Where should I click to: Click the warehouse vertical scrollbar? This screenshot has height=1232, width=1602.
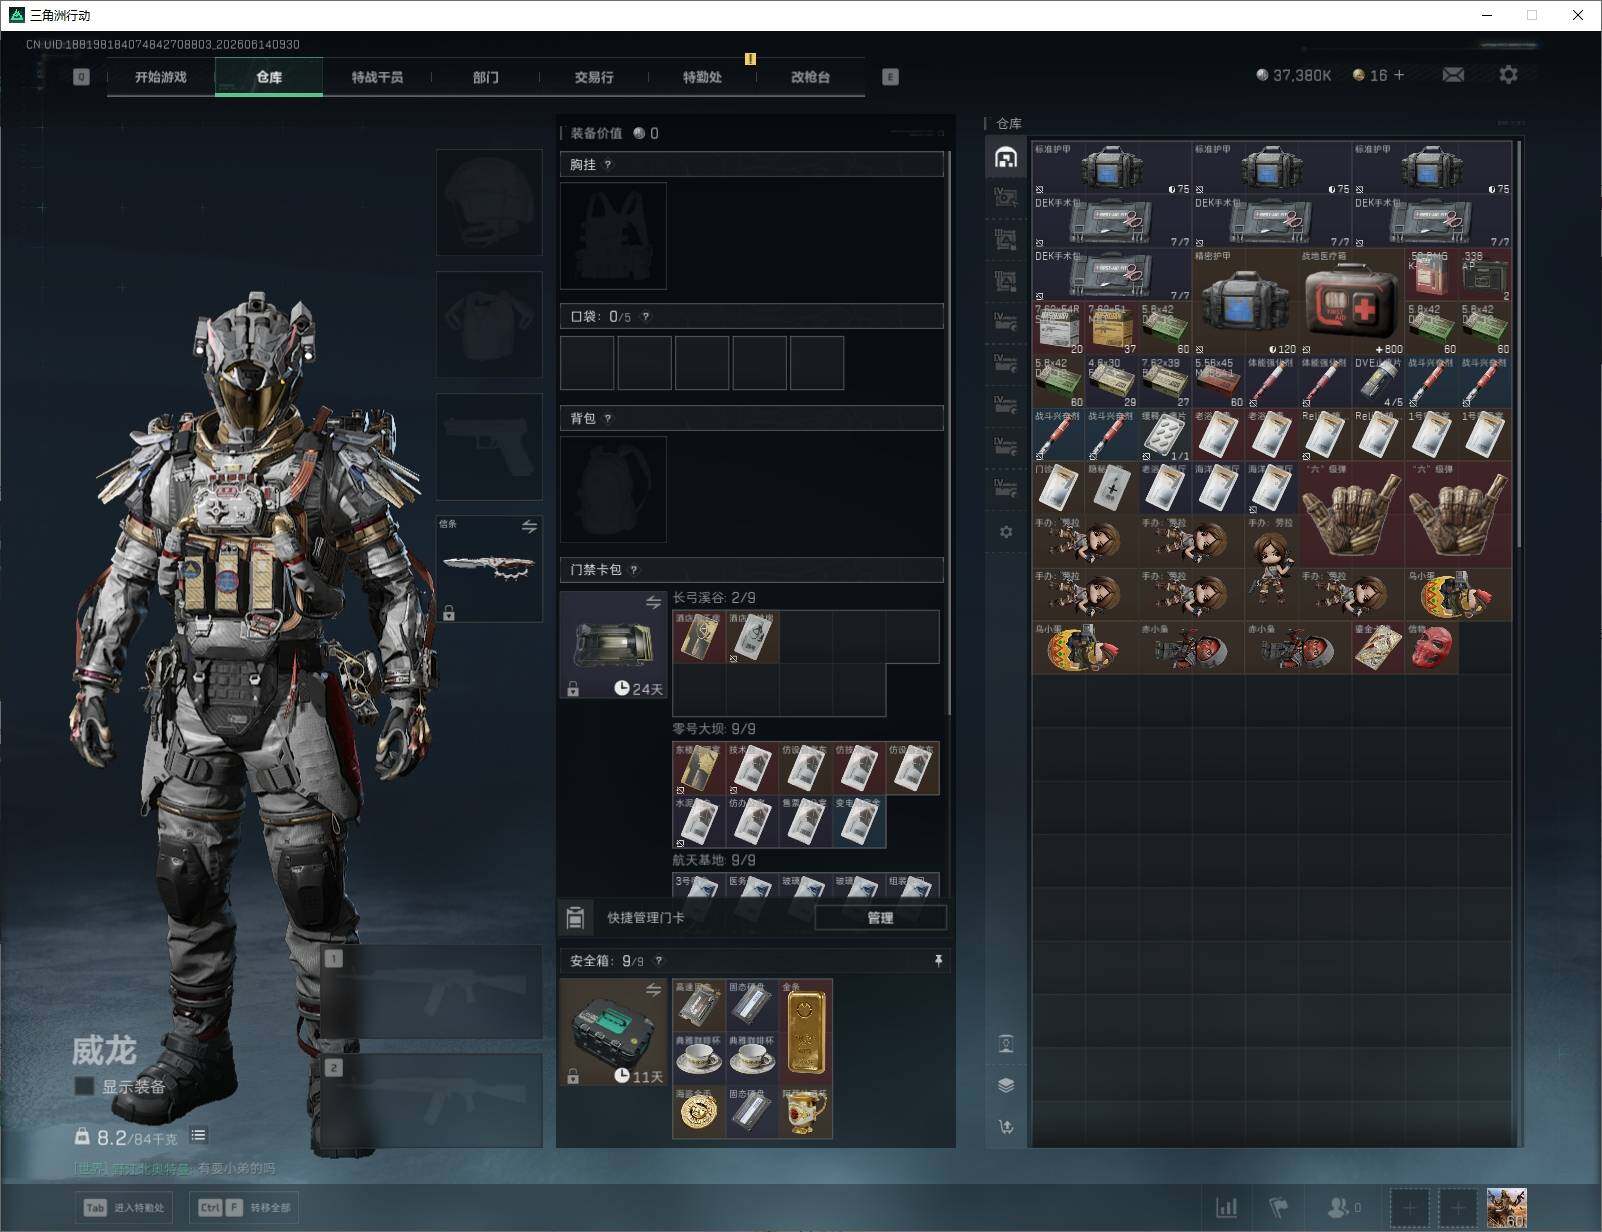coord(1519,343)
